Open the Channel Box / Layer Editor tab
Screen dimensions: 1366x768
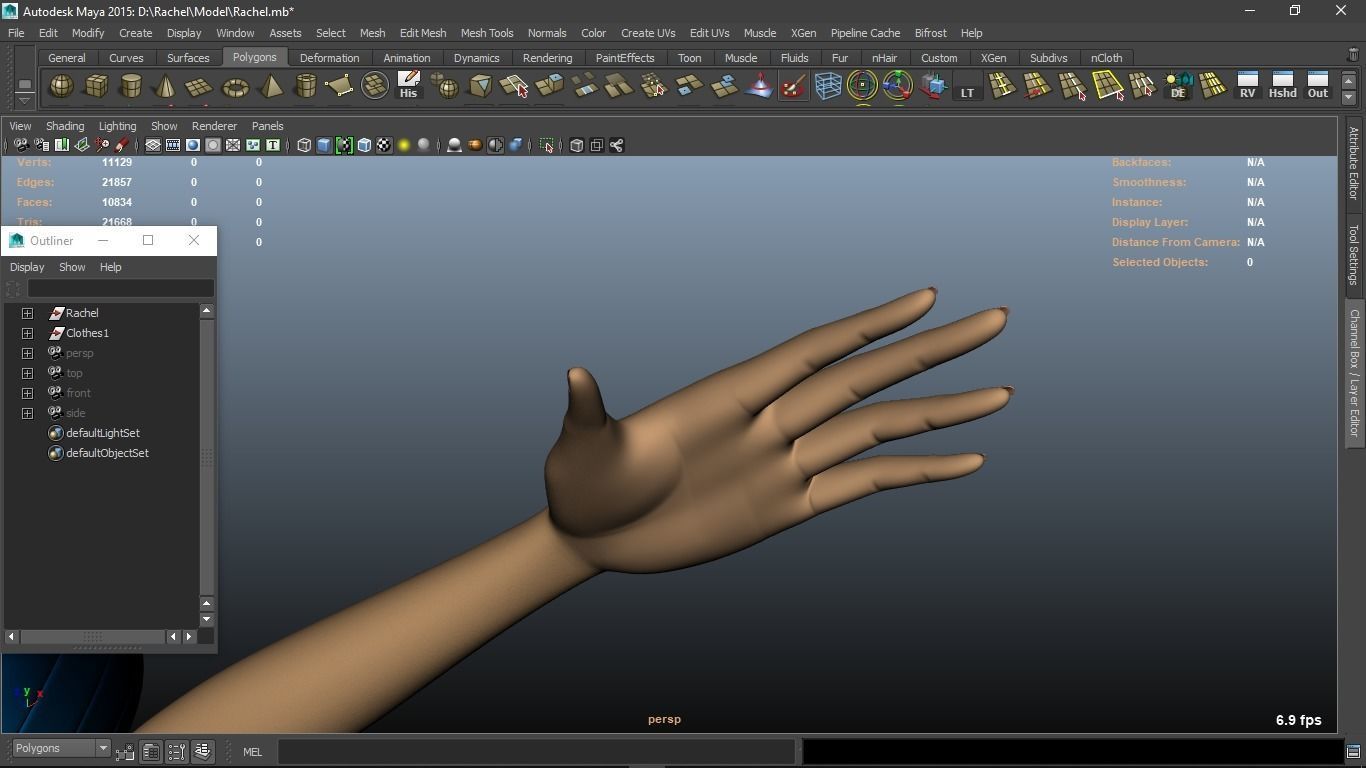click(1354, 373)
